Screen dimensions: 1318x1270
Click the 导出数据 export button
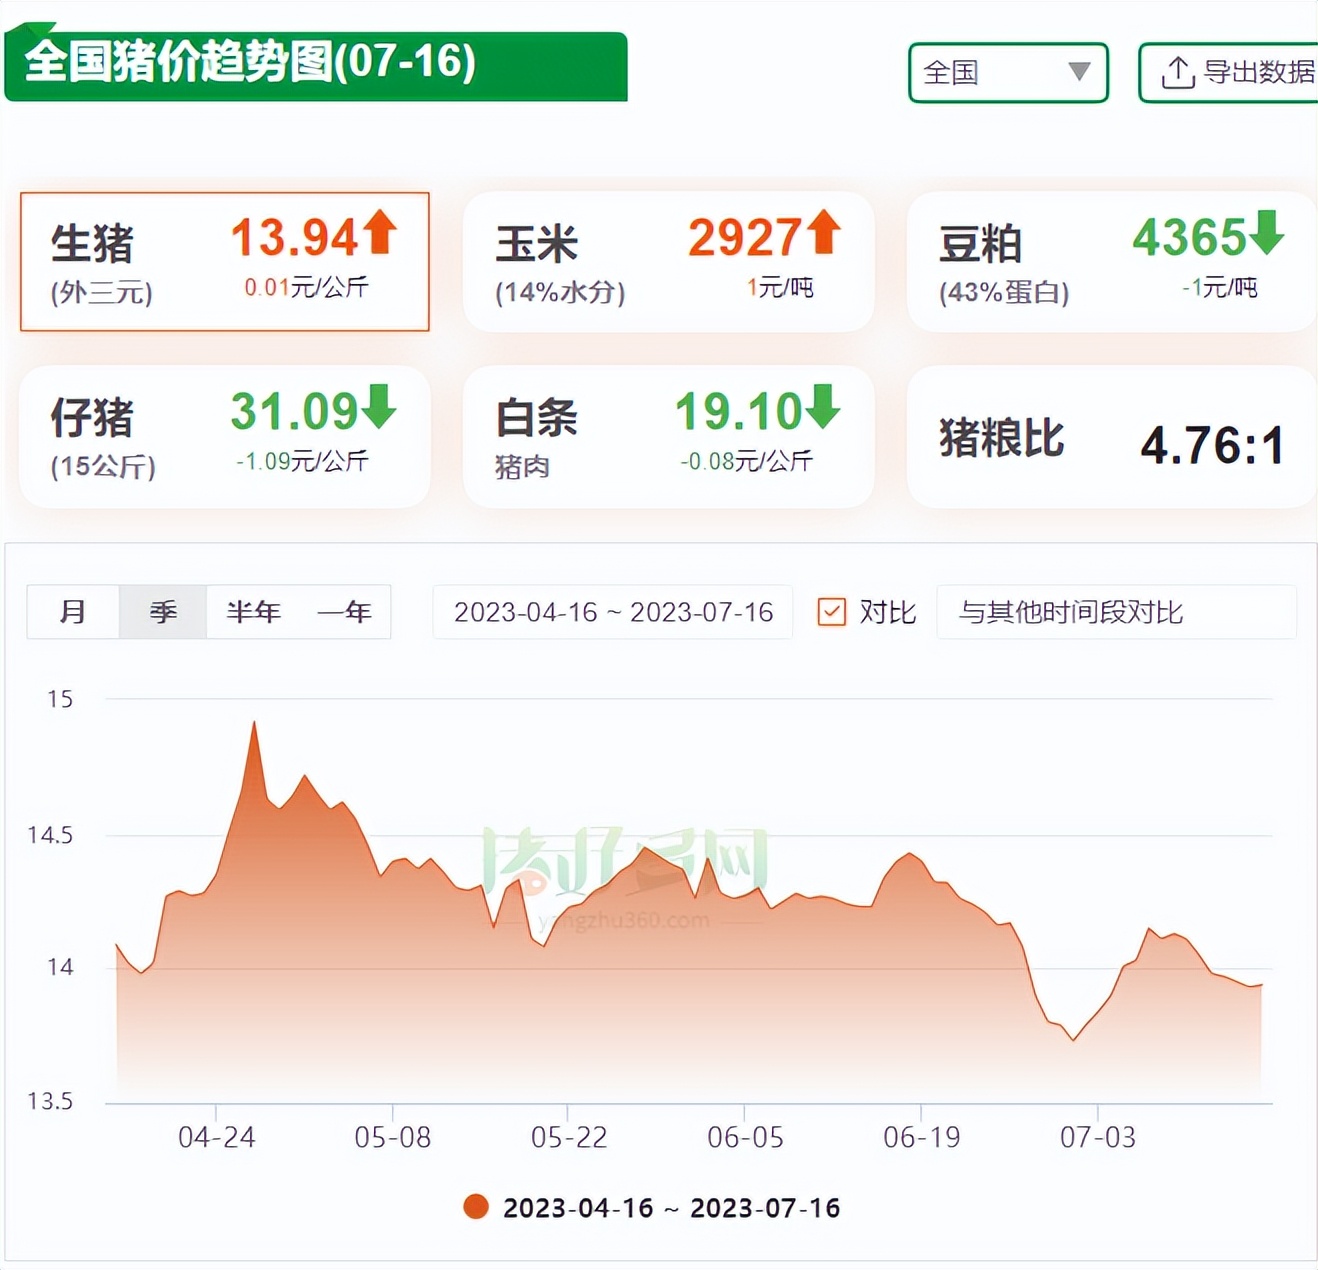(x=1229, y=72)
